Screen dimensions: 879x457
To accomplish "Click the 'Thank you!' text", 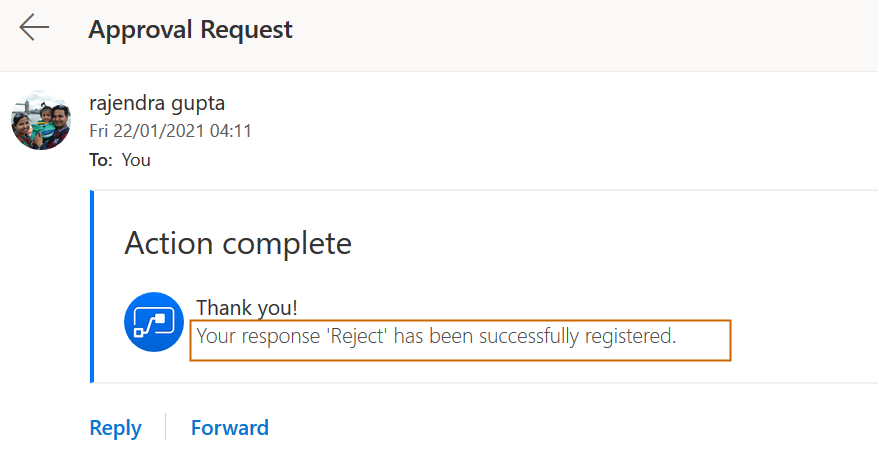I will 246,307.
